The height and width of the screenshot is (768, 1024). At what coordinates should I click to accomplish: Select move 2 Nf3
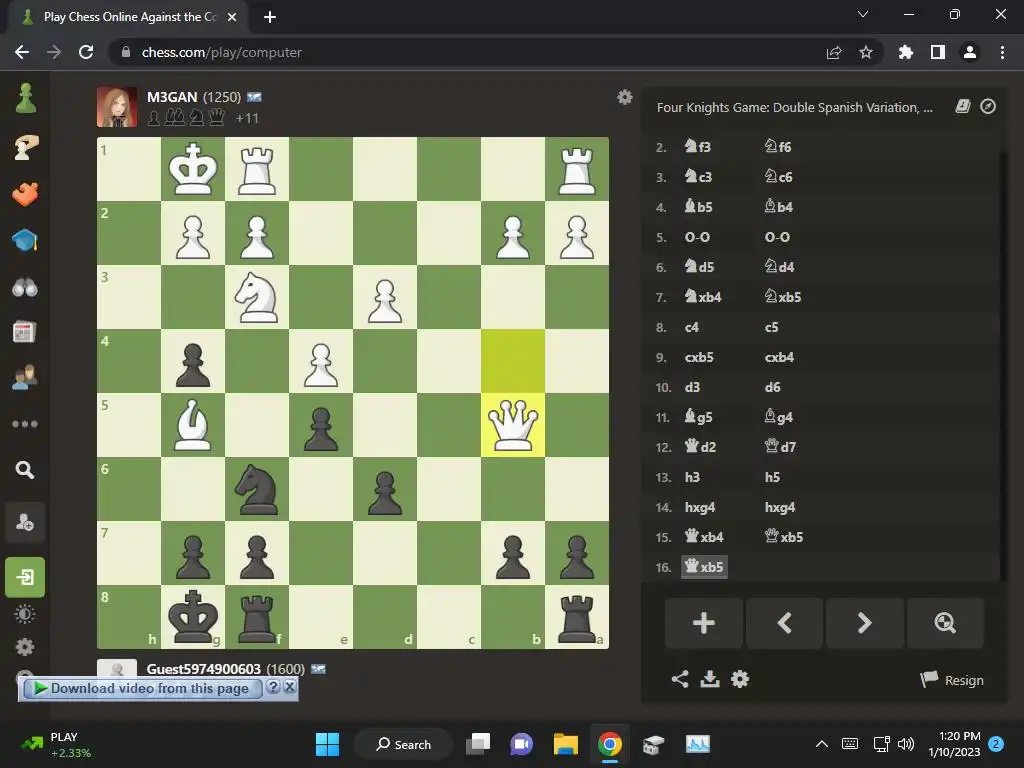[x=697, y=146]
